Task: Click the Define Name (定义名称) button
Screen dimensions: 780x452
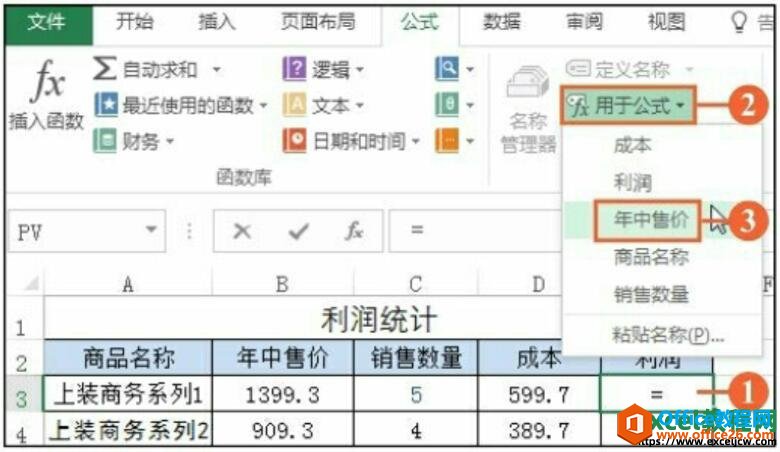Action: (629, 69)
